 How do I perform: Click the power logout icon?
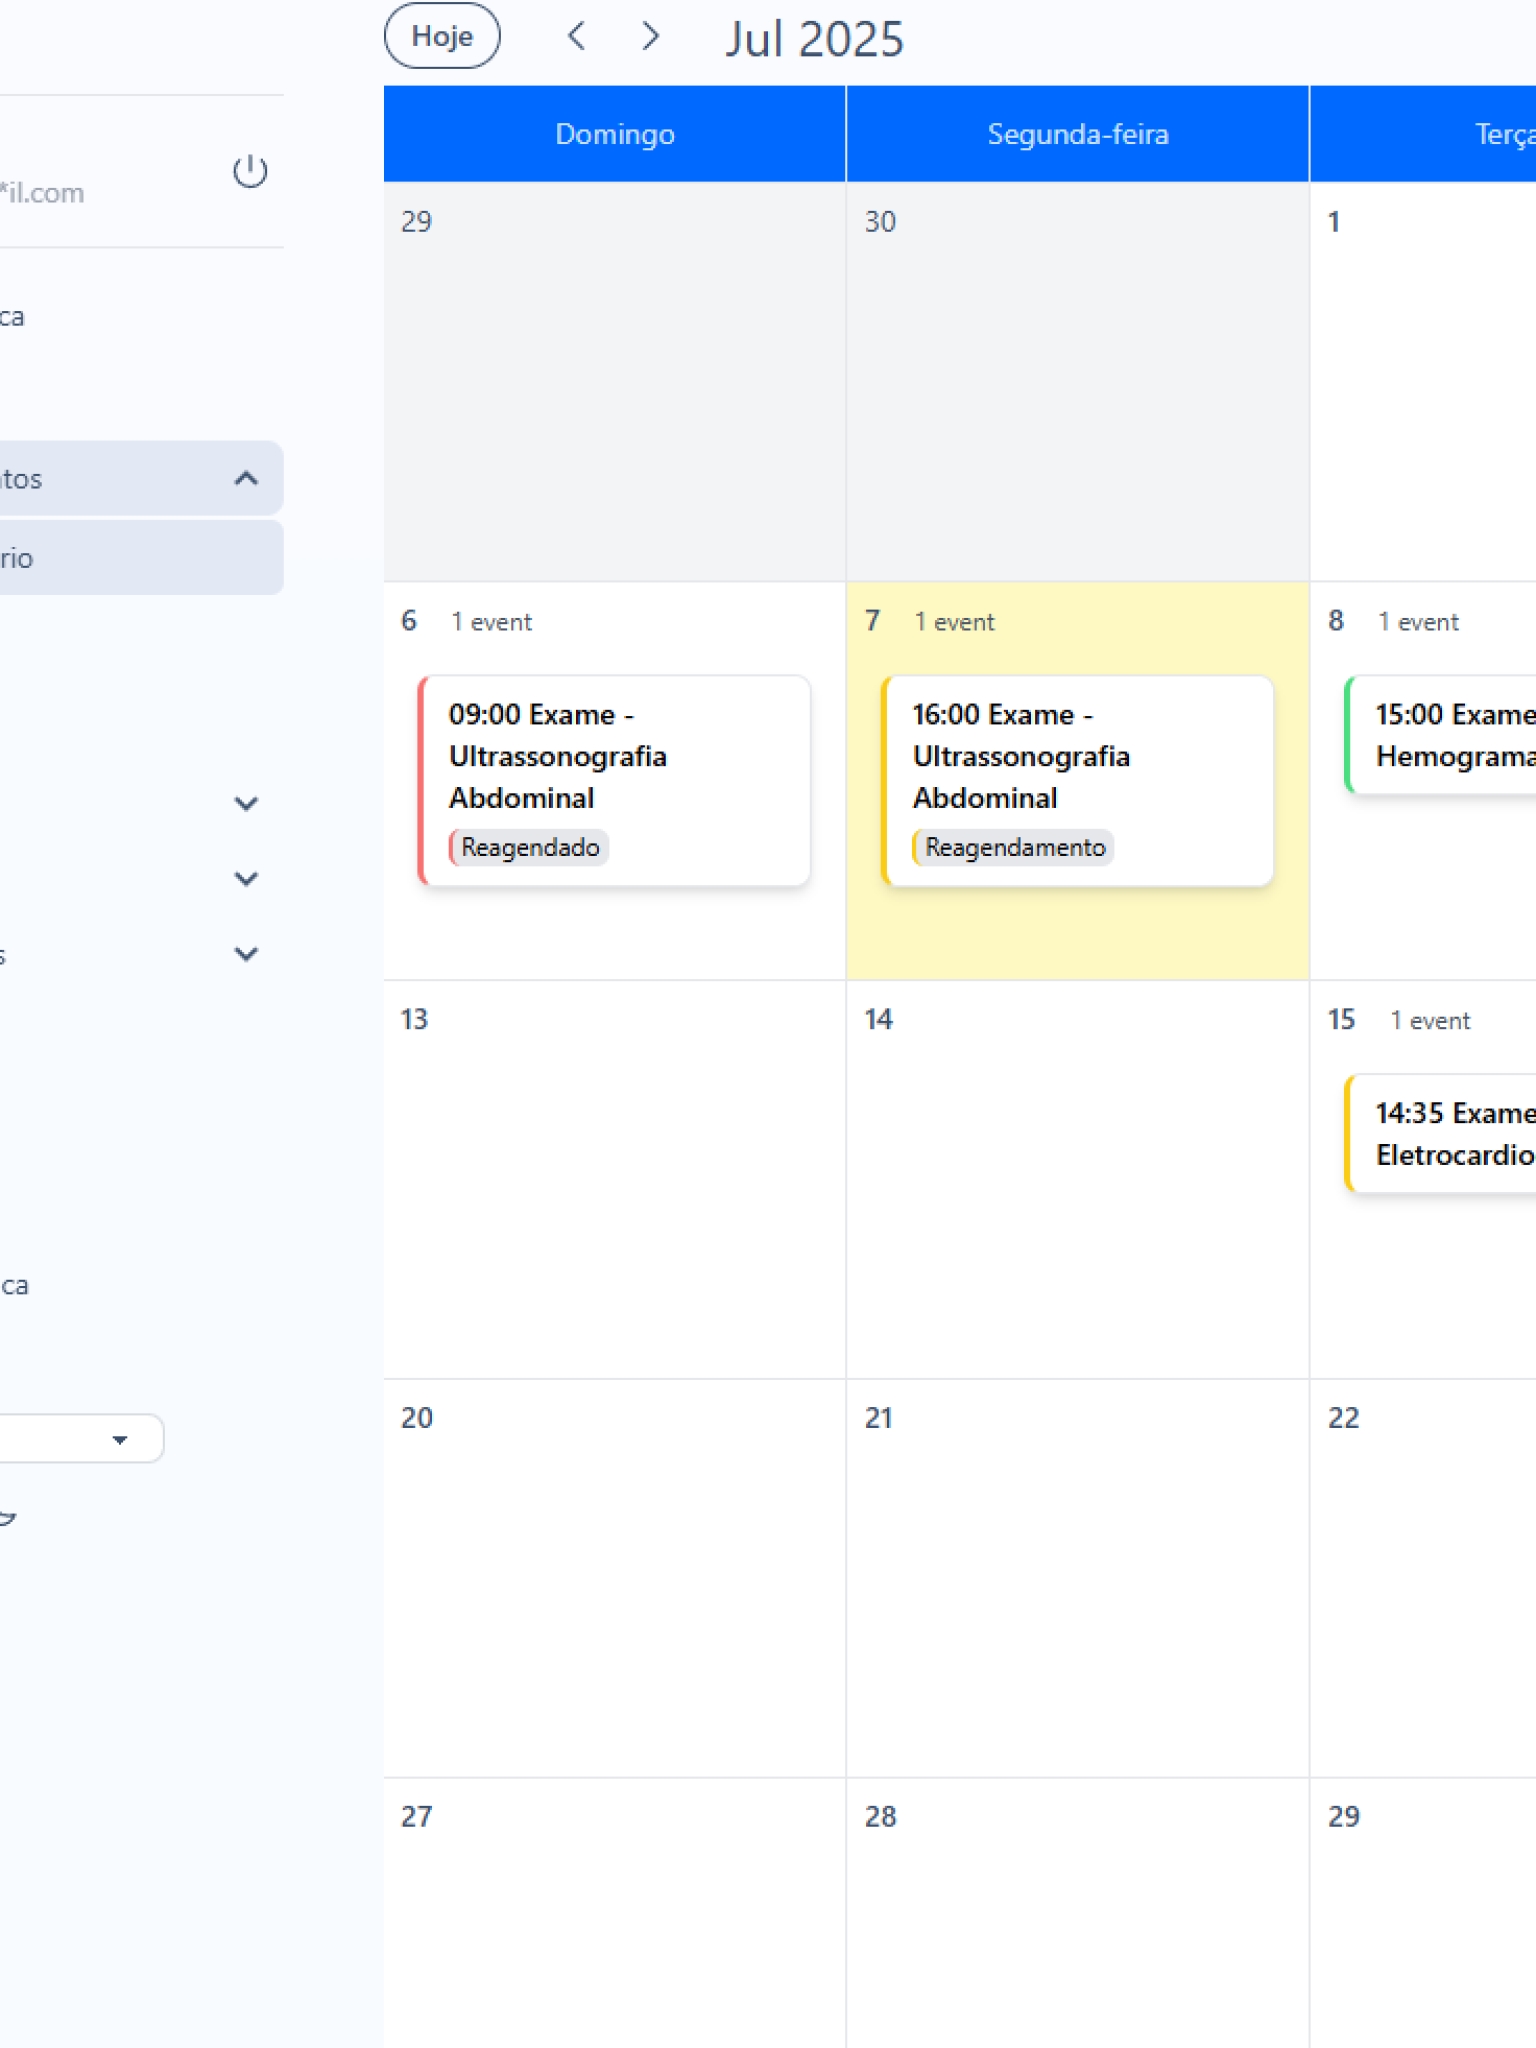pos(250,171)
